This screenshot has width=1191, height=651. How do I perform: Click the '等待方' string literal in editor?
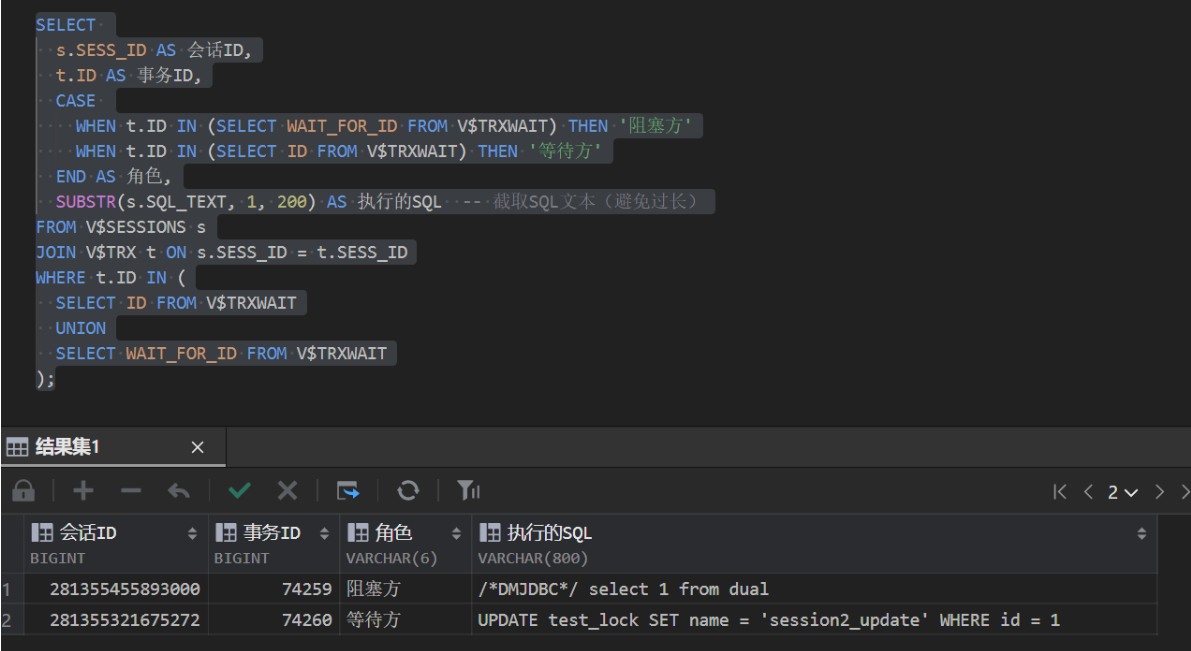click(564, 151)
